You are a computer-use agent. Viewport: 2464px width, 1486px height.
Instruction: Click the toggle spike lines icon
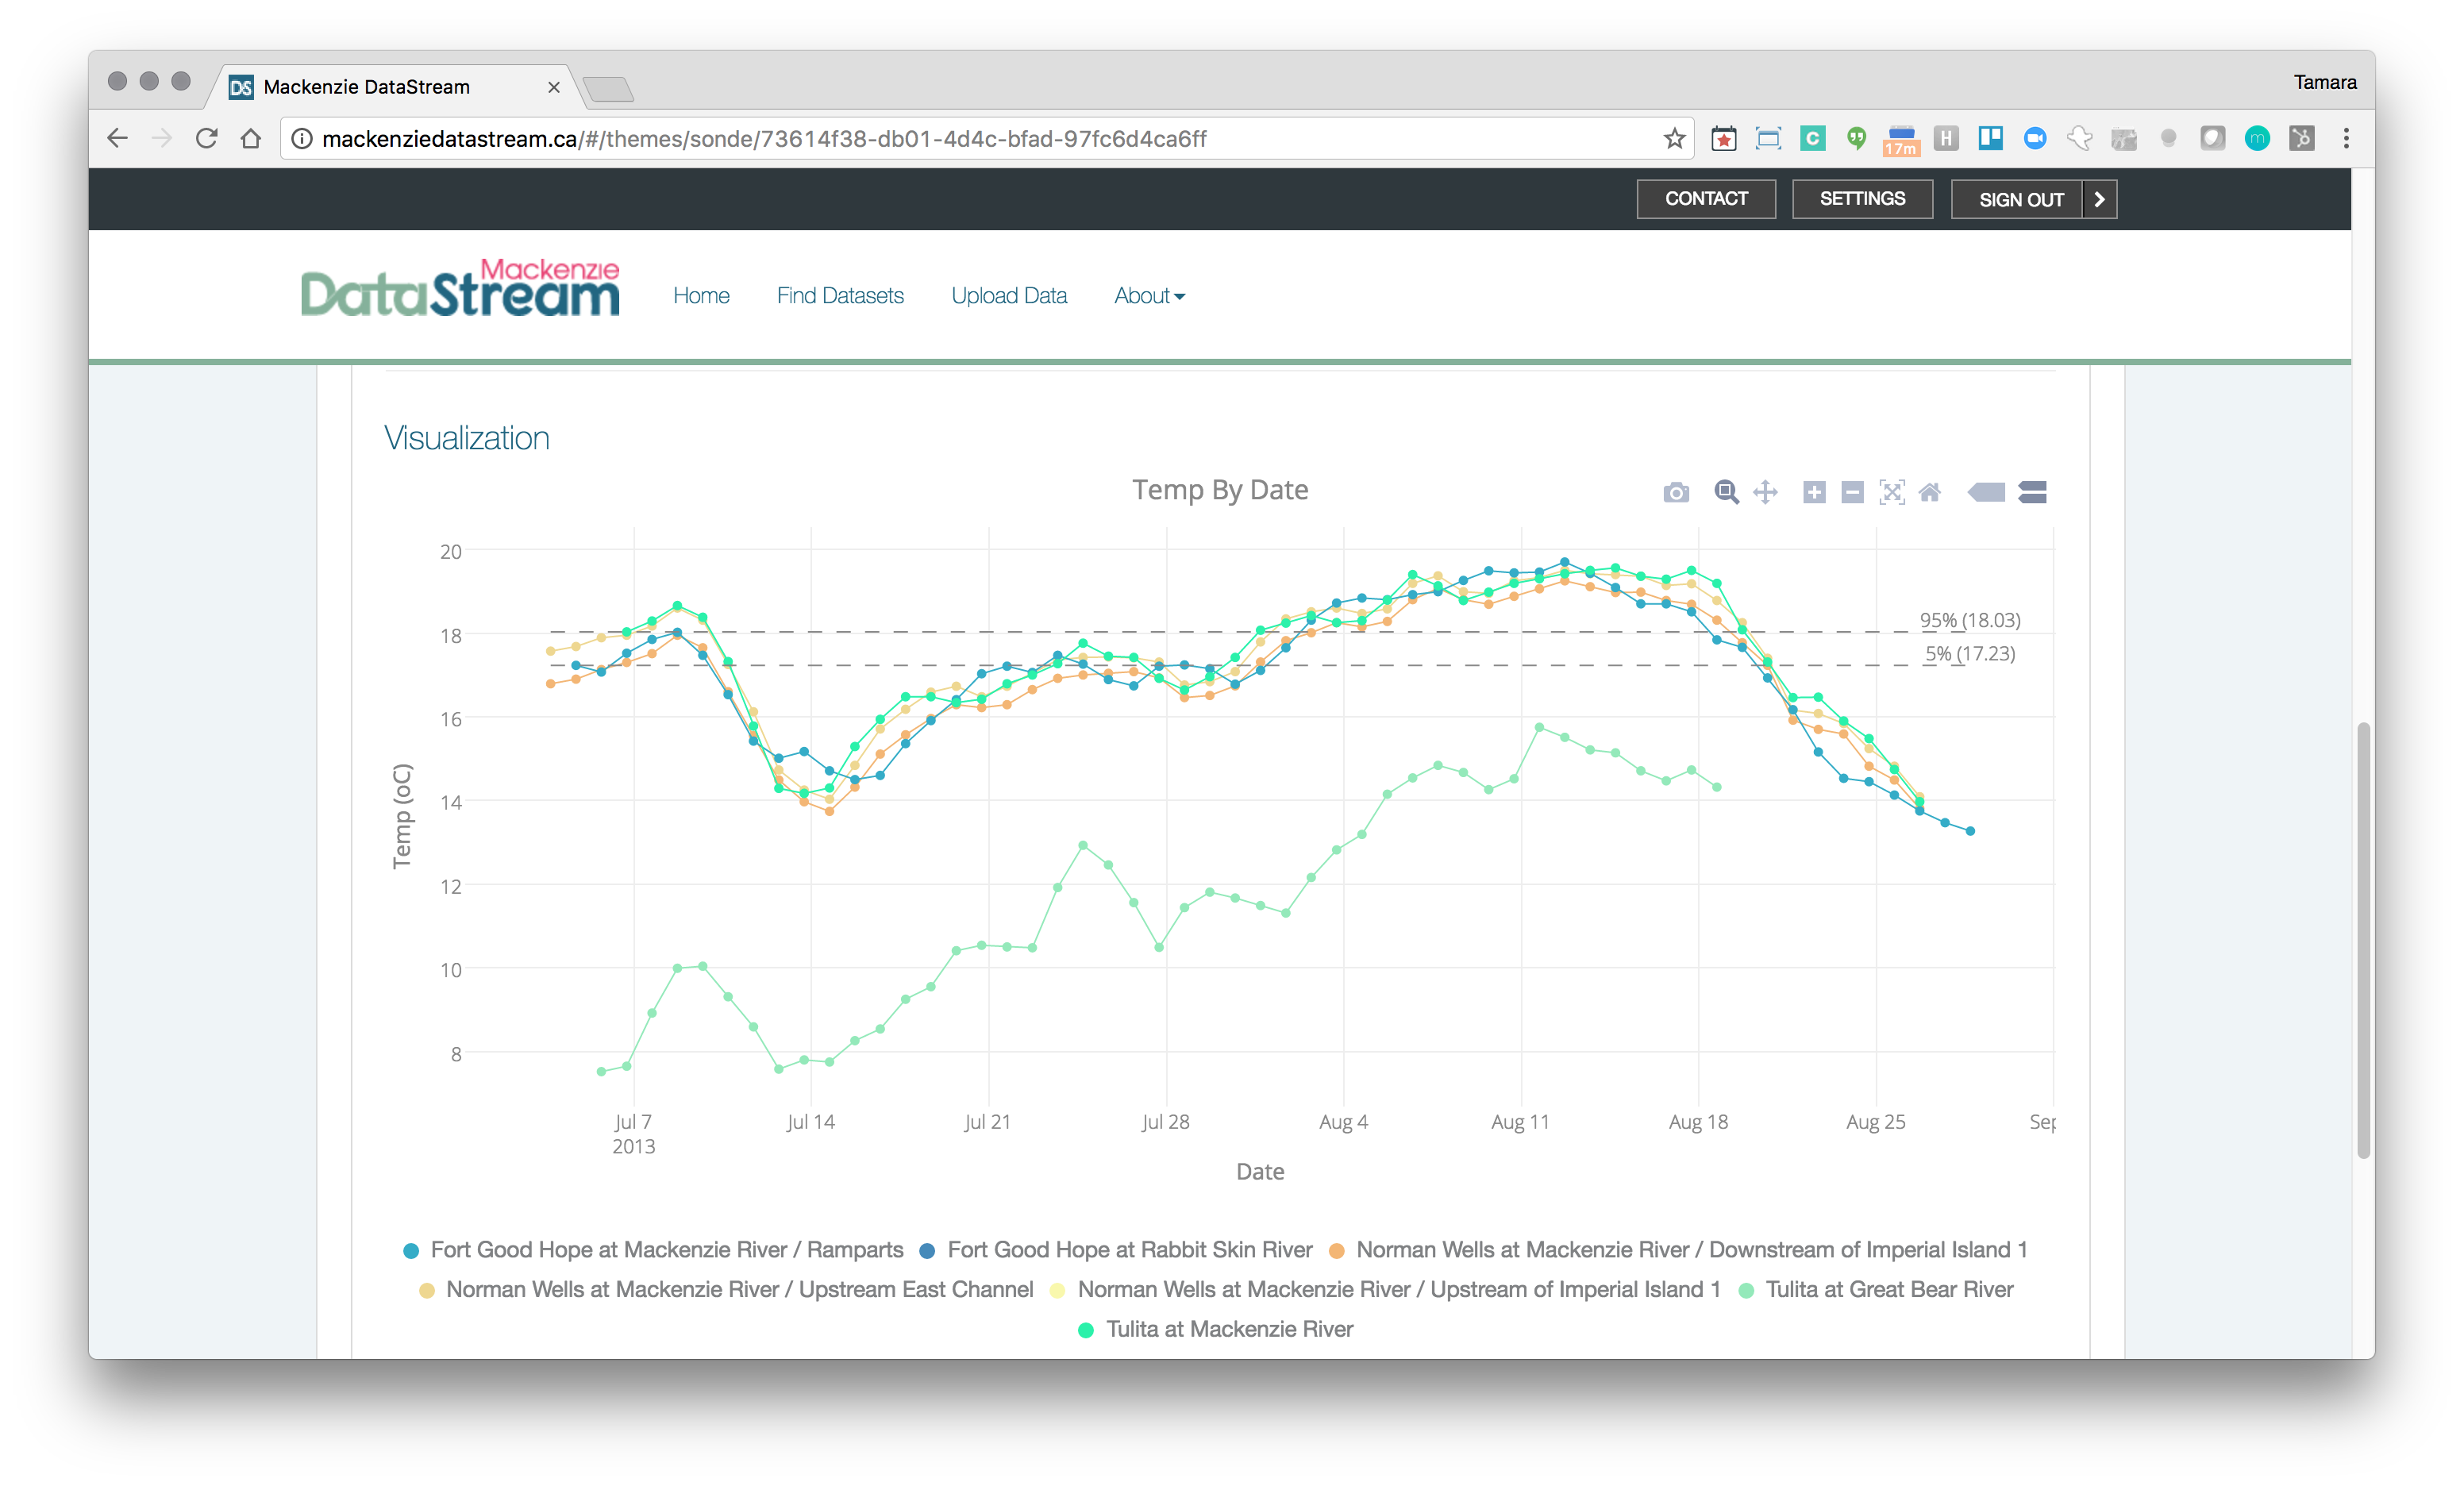[1985, 491]
